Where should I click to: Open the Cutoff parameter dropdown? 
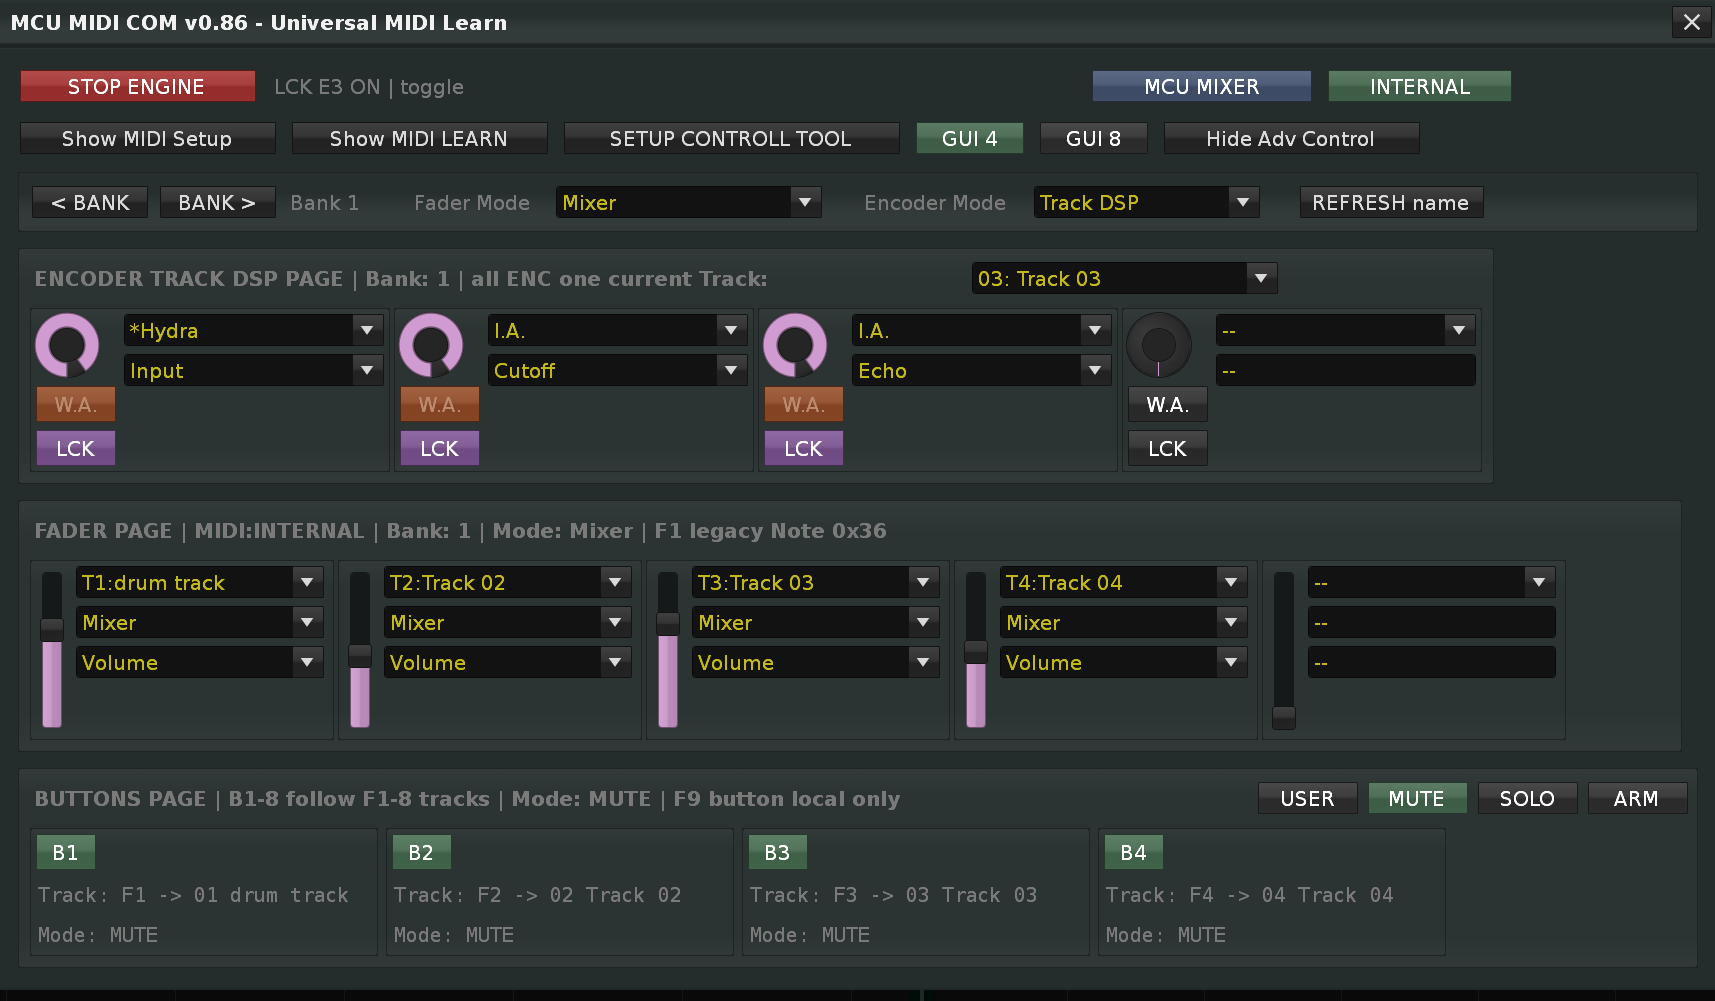(617, 371)
